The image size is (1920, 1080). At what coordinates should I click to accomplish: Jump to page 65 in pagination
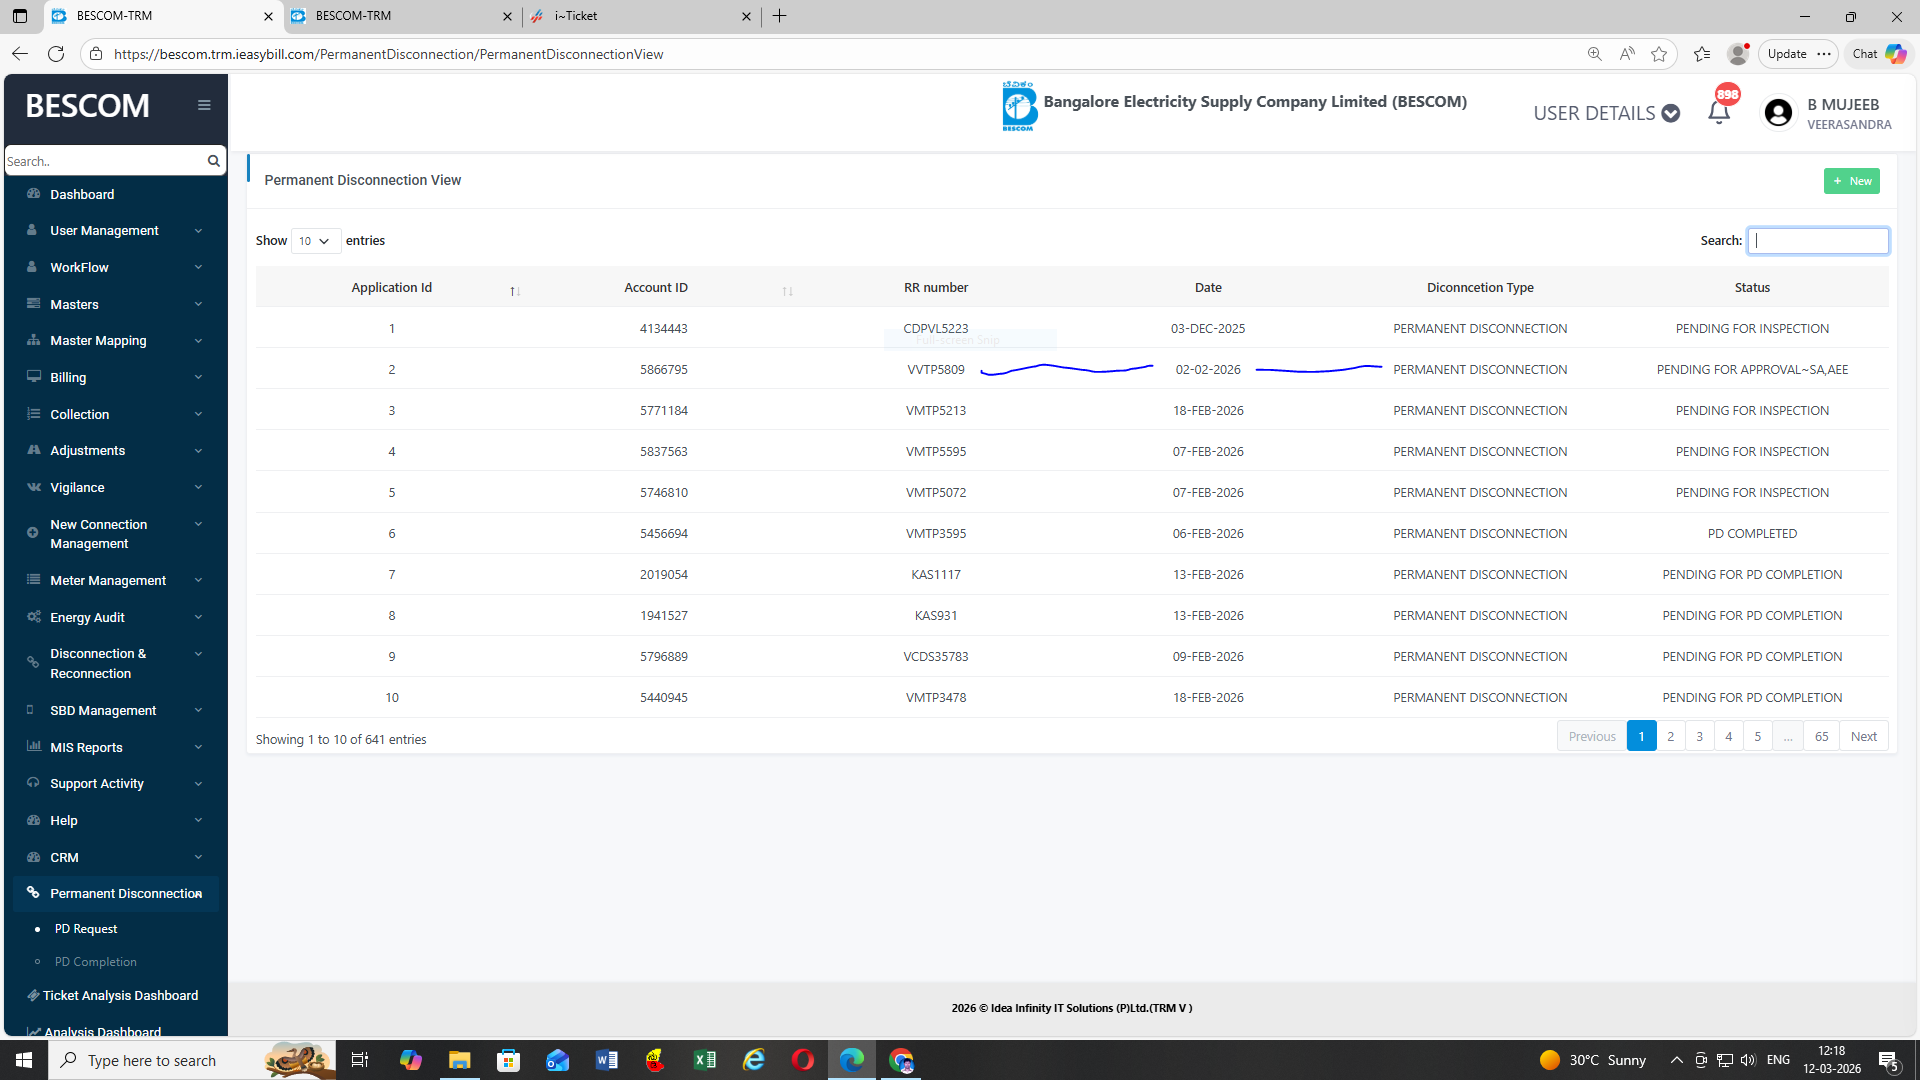tap(1821, 737)
